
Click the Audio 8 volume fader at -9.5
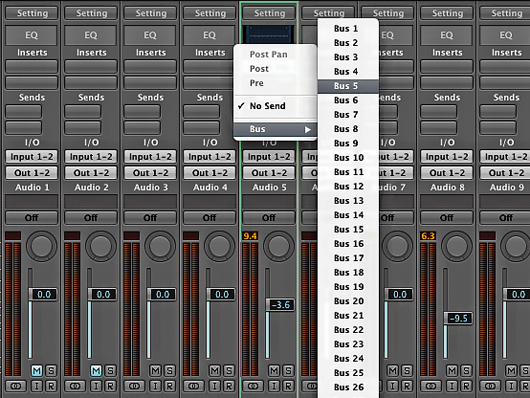click(x=459, y=318)
